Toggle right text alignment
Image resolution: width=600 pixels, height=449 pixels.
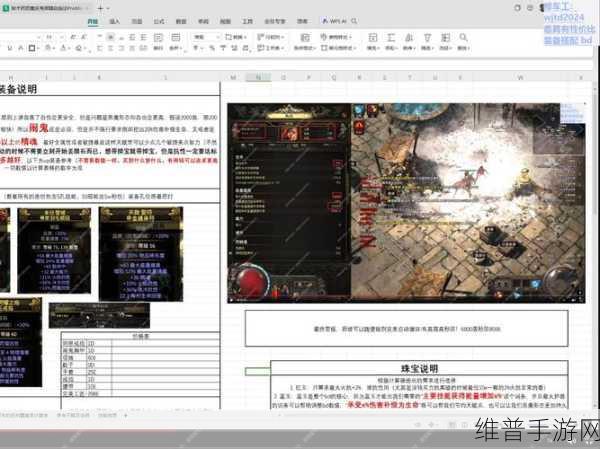coord(121,48)
